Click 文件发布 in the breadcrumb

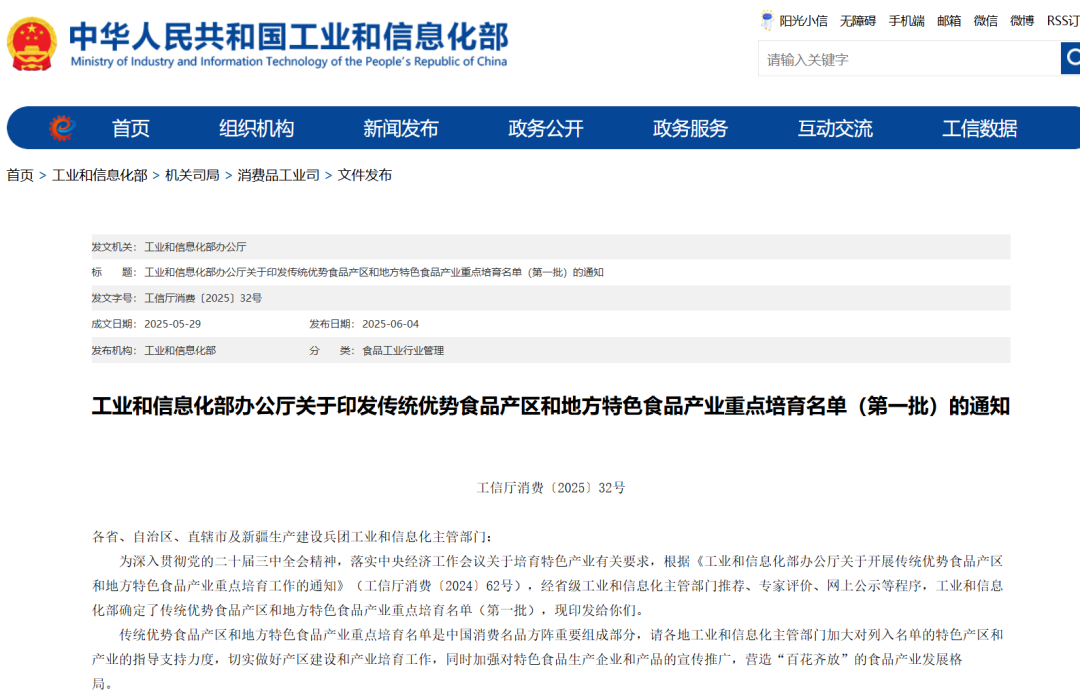tap(364, 175)
